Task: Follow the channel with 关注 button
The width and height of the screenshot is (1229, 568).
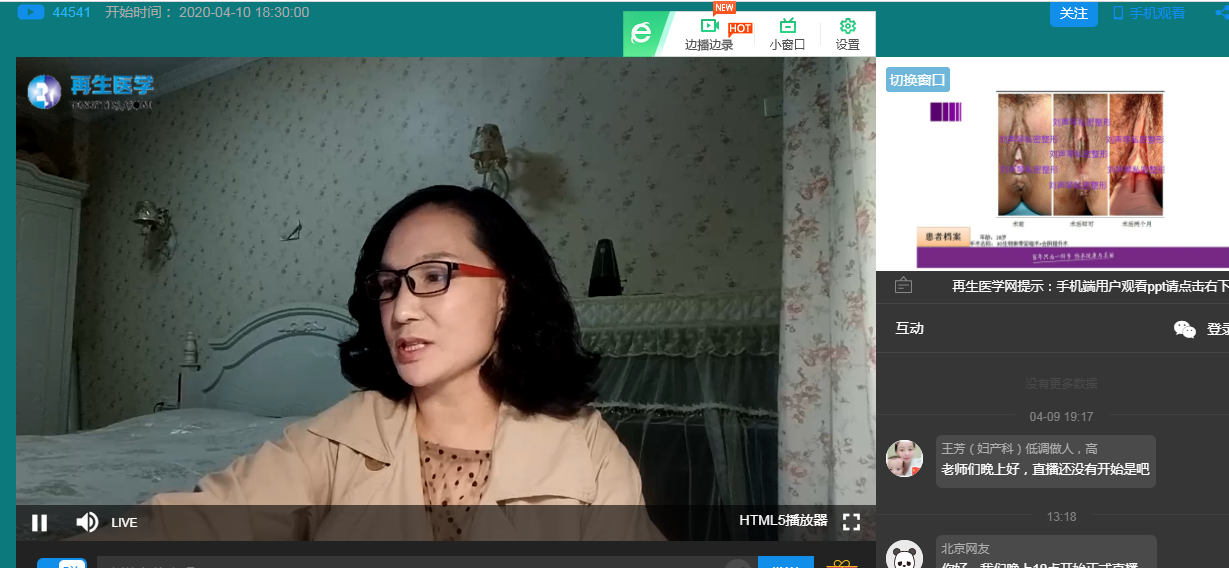Action: [1074, 13]
